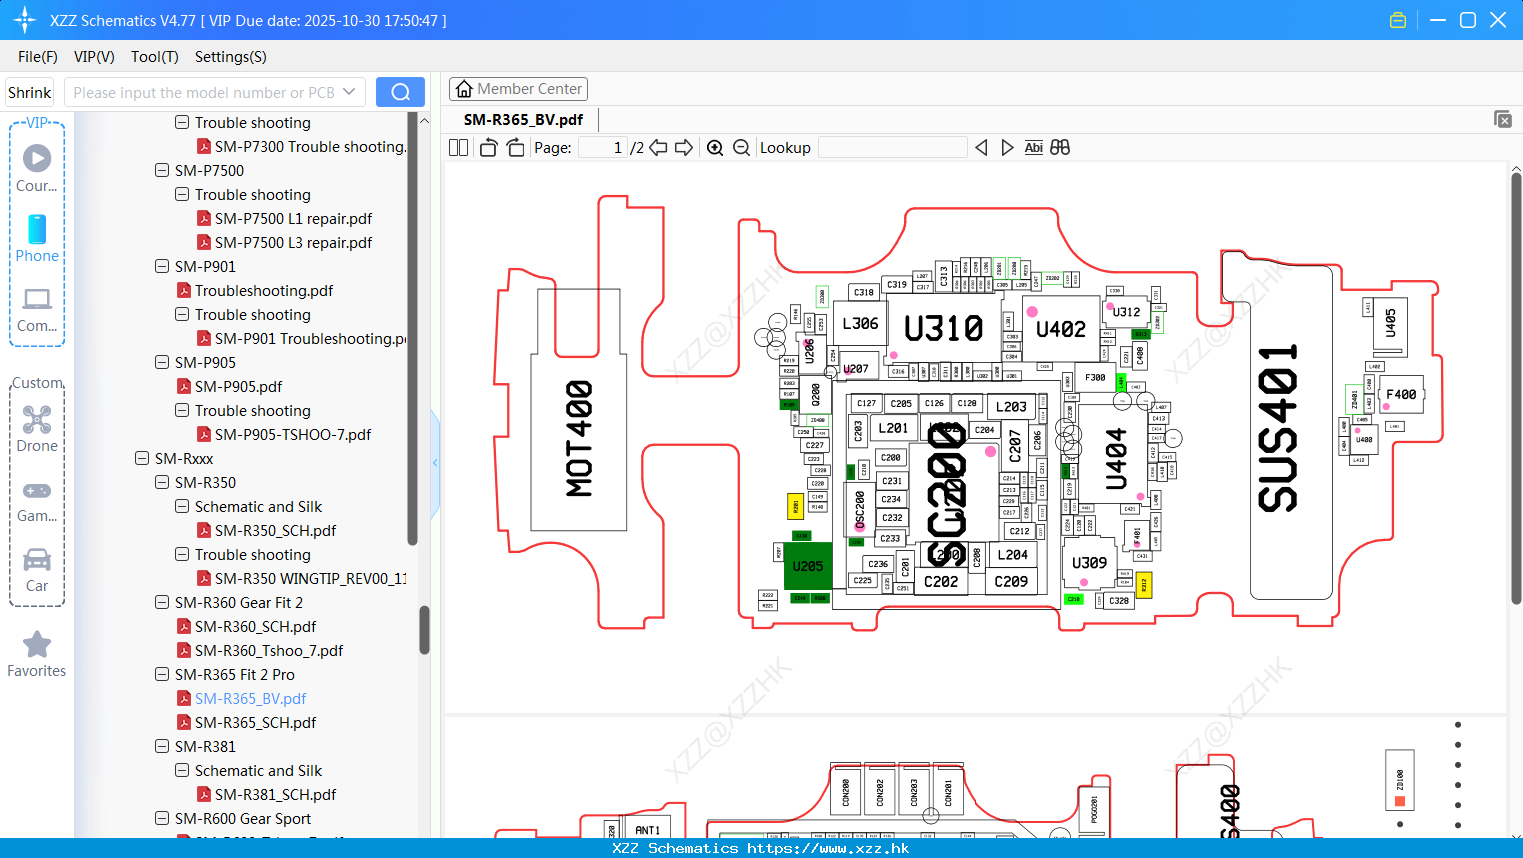
Task: Select the Computer category icon
Action: [37, 299]
